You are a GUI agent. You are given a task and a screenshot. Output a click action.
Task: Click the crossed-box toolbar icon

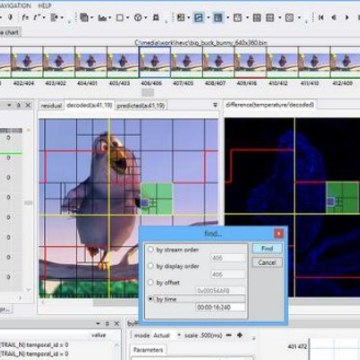pyautogui.click(x=289, y=18)
